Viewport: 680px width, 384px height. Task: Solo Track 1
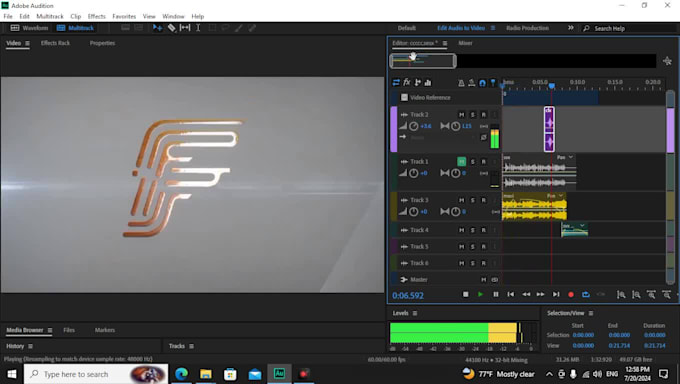coord(473,161)
